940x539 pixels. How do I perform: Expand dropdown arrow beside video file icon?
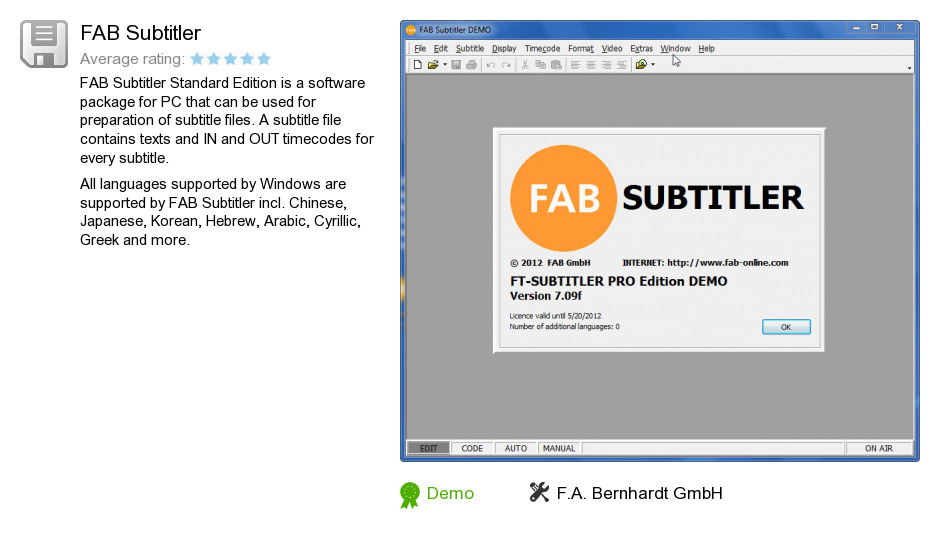tap(653, 65)
